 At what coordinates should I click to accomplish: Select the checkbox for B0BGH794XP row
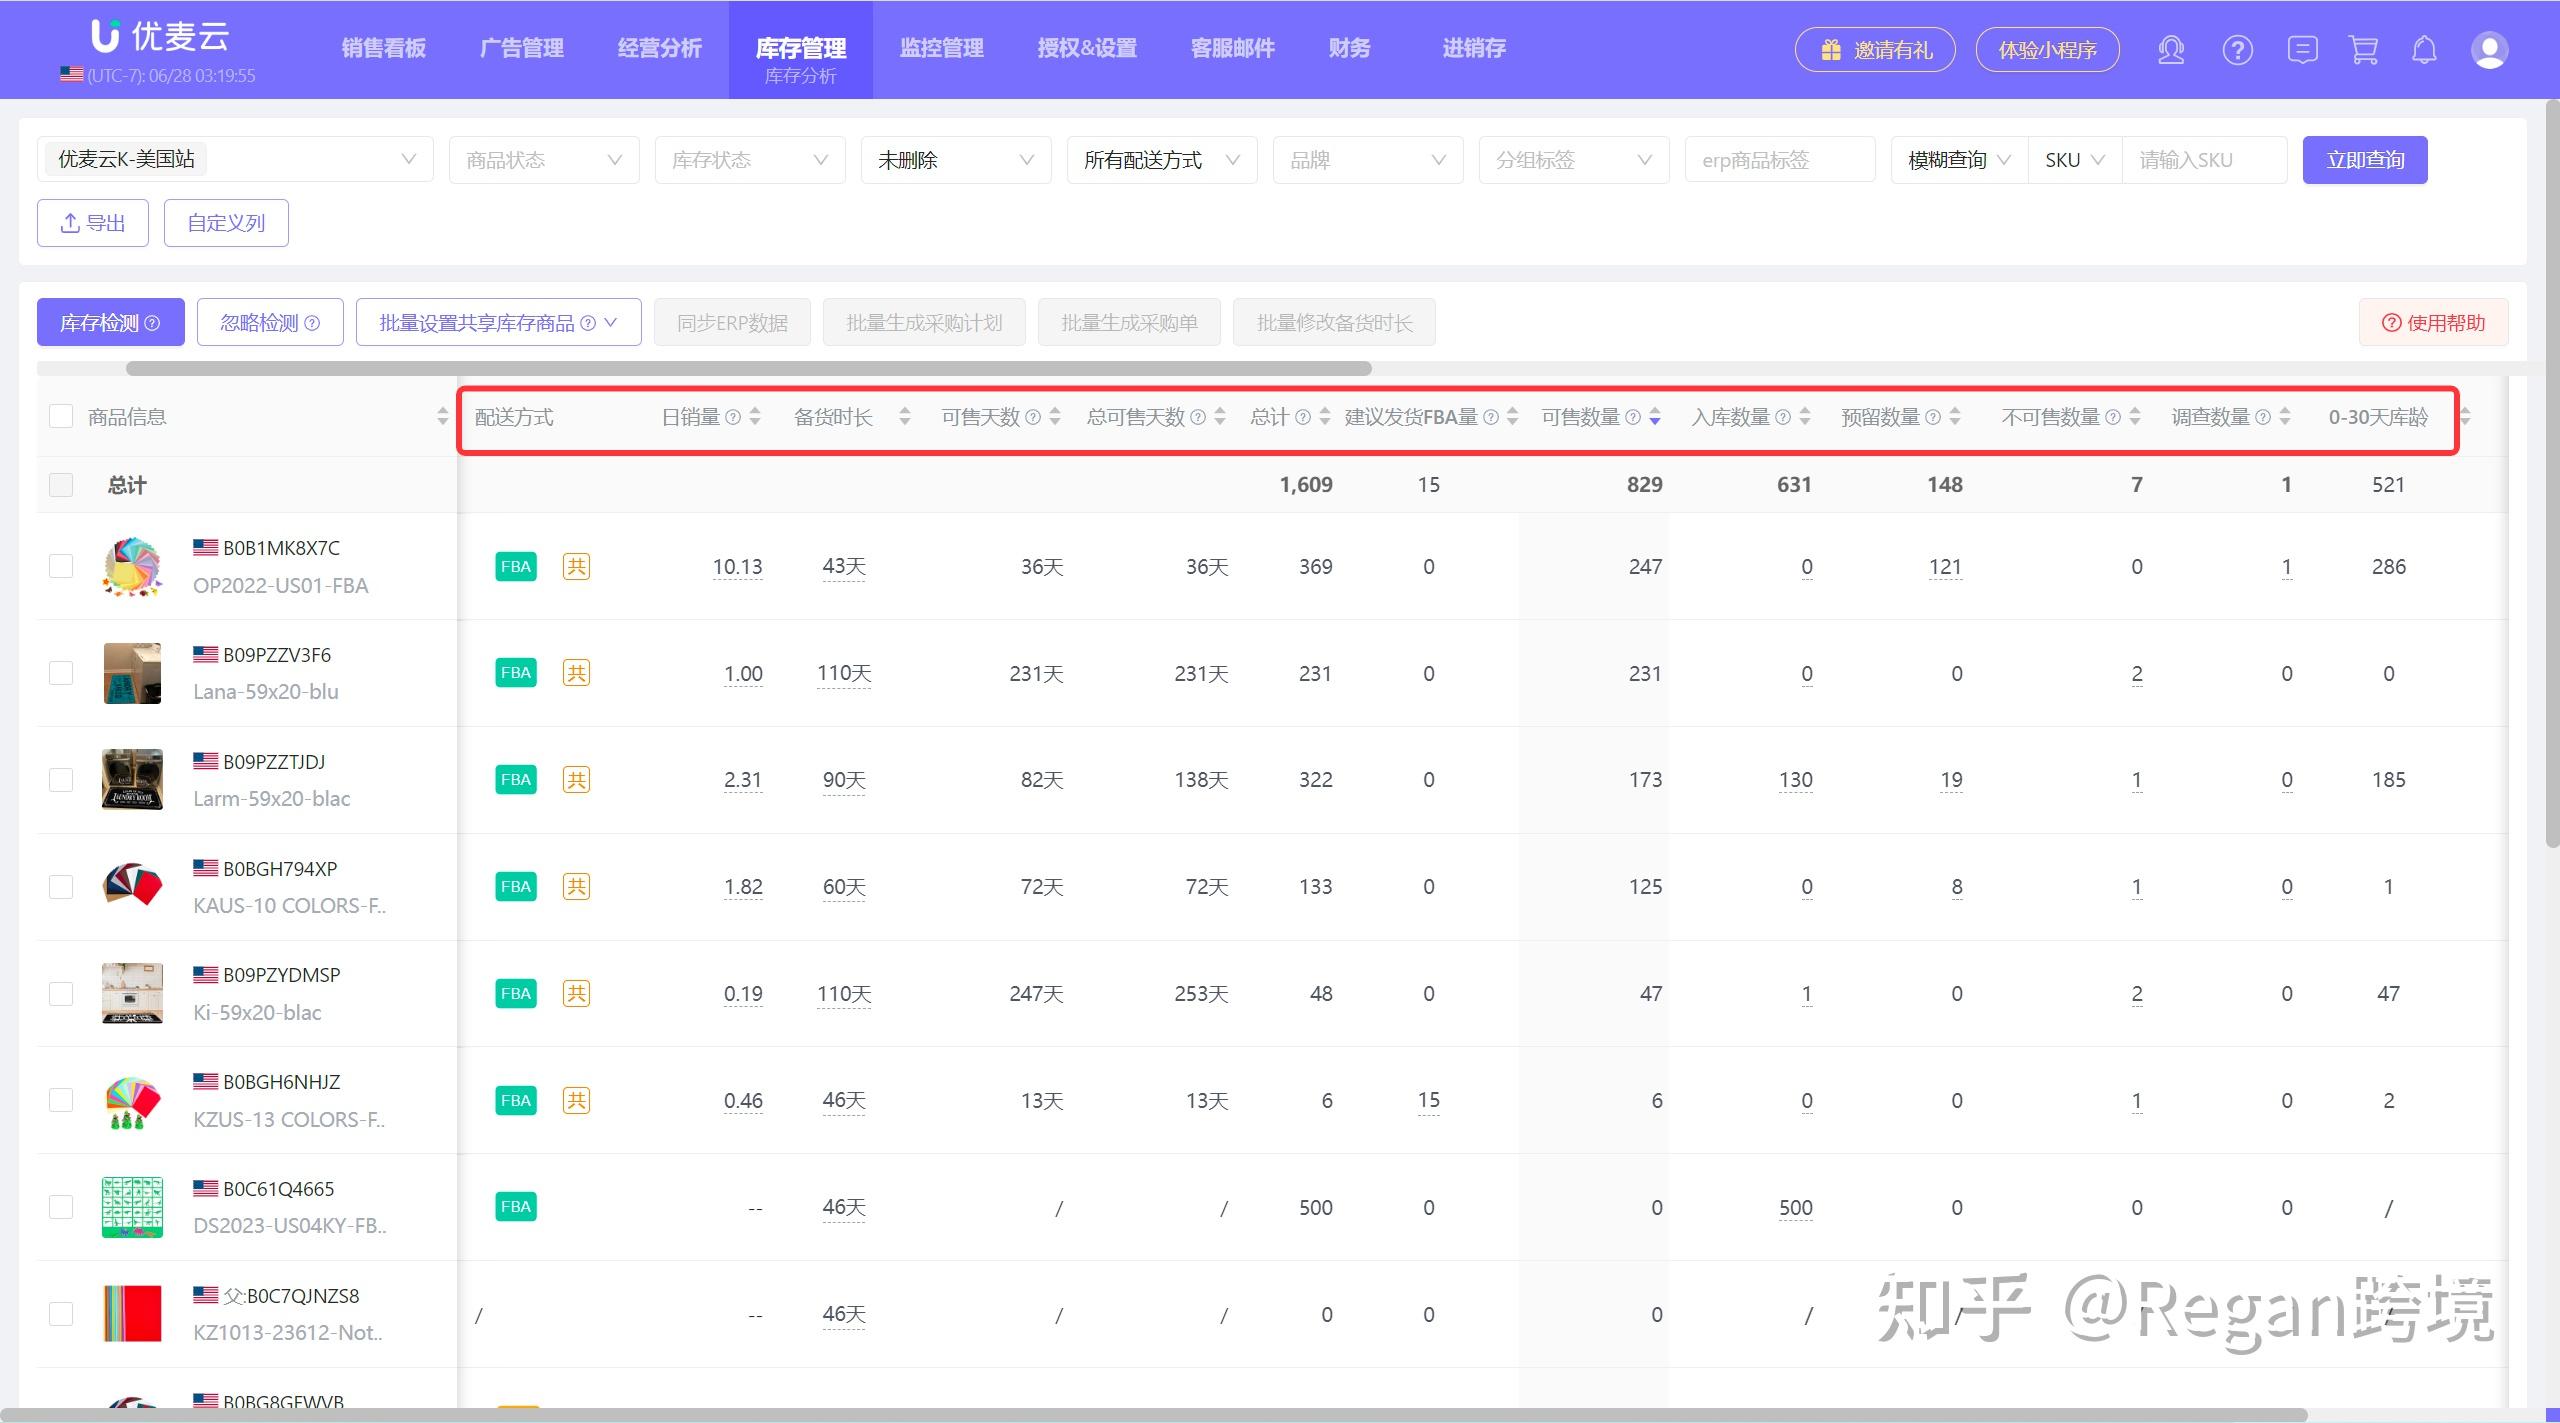(61, 887)
